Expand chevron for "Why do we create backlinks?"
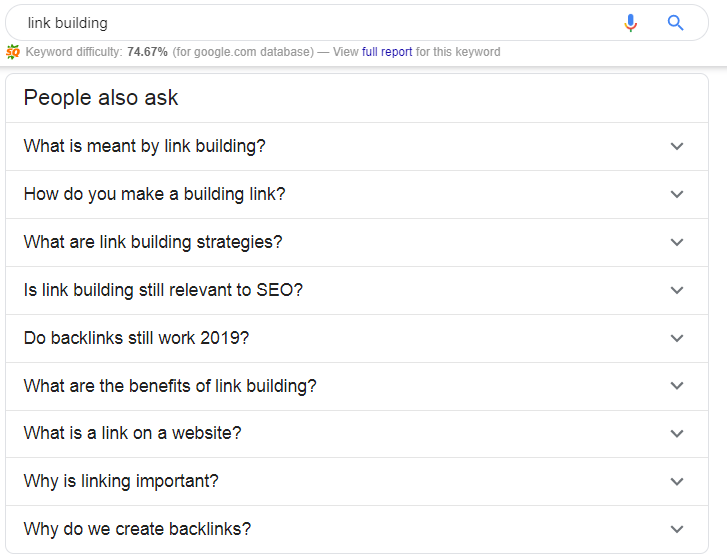The width and height of the screenshot is (727, 555). click(677, 530)
